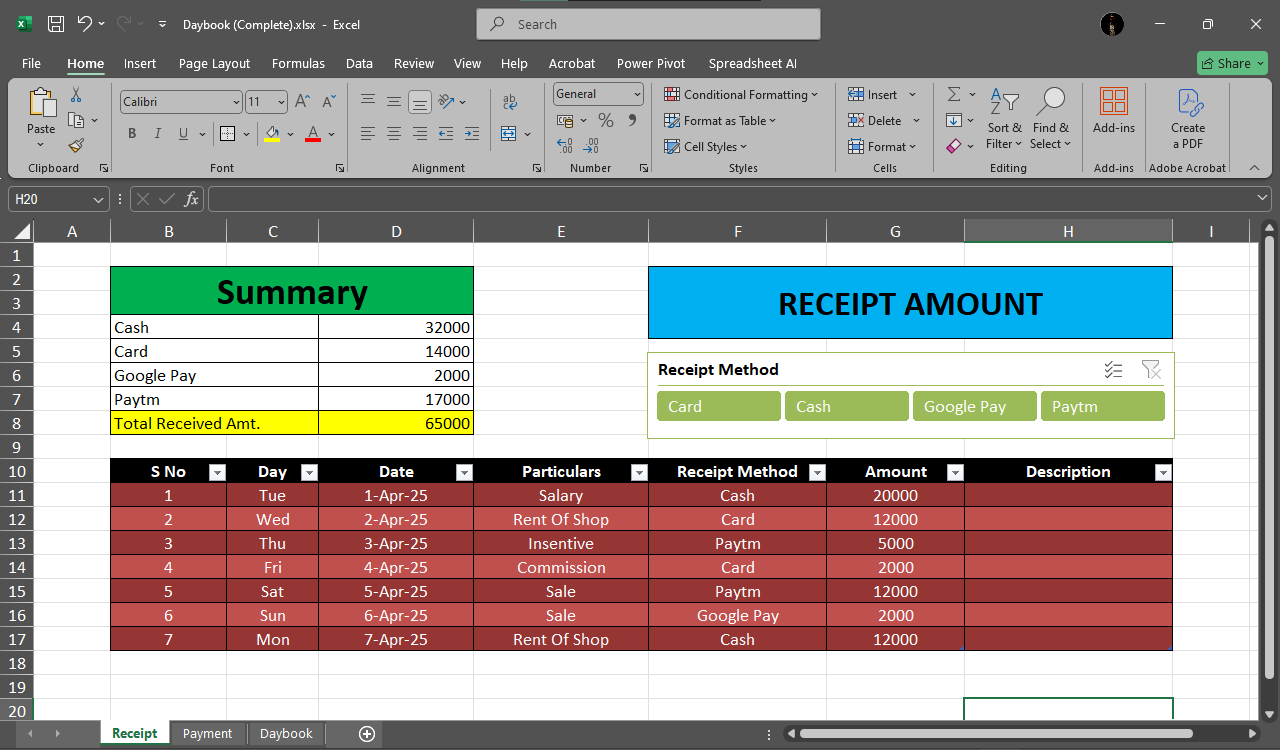Screen dimensions: 1280x750
Task: Select the Google Pay slicer button
Action: (974, 406)
